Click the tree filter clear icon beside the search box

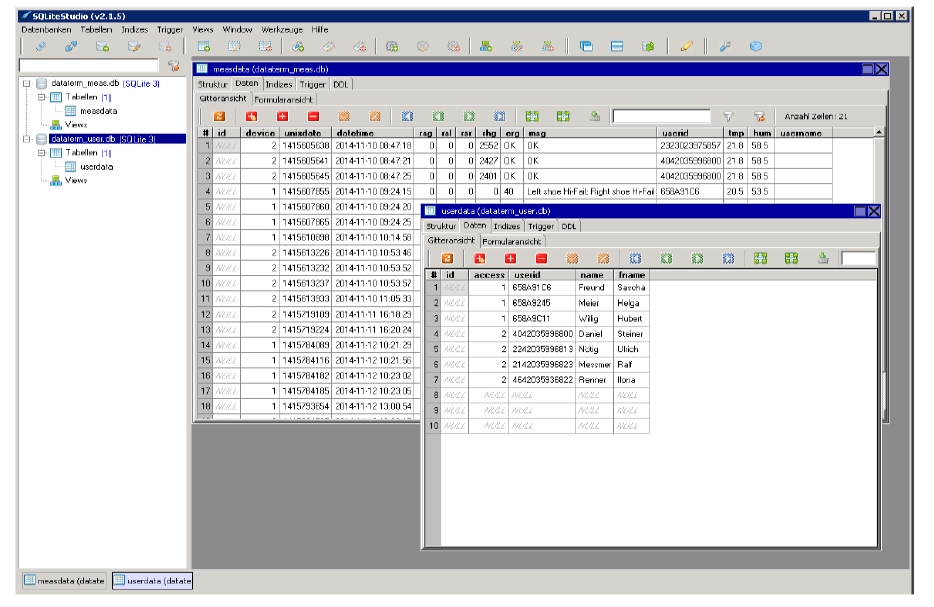point(173,66)
